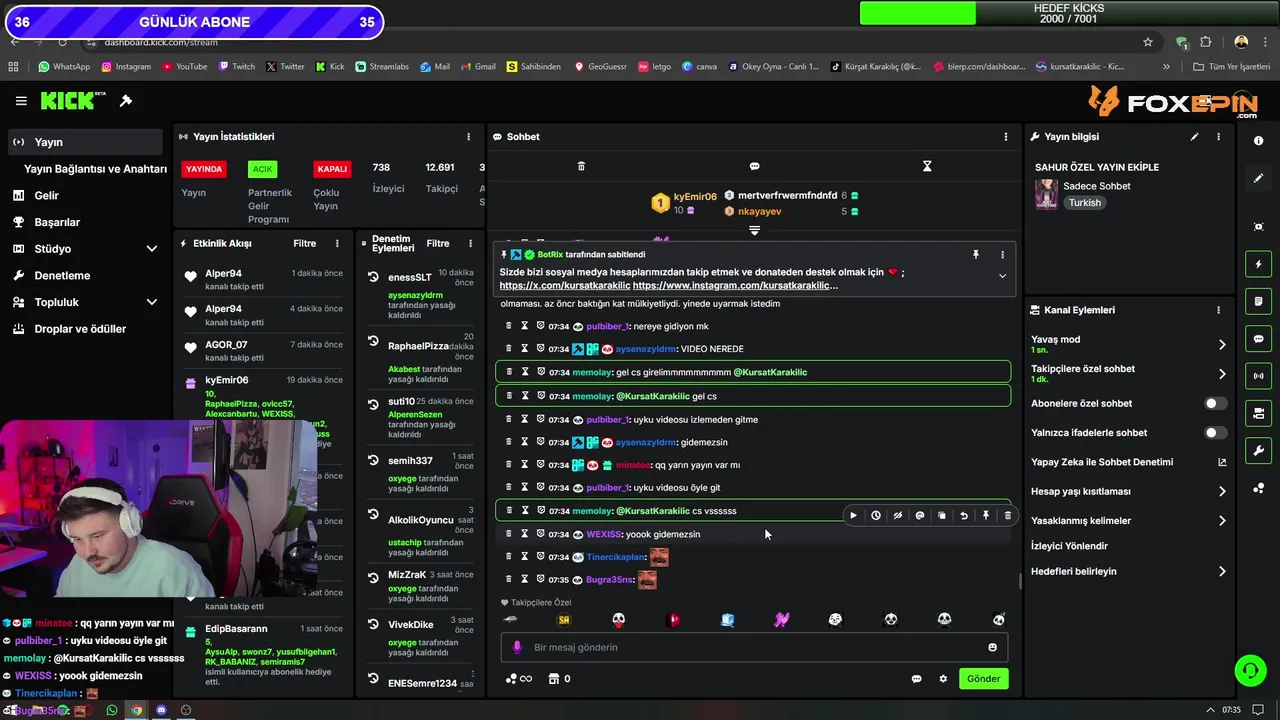Image resolution: width=1280 pixels, height=720 pixels.
Task: Open the instagram.com/kursatkarakilic link
Action: (x=735, y=285)
